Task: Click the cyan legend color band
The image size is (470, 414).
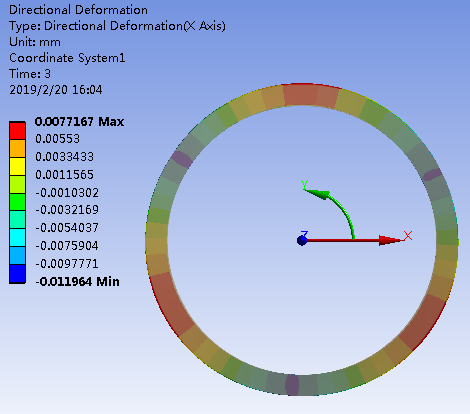Action: 17,238
